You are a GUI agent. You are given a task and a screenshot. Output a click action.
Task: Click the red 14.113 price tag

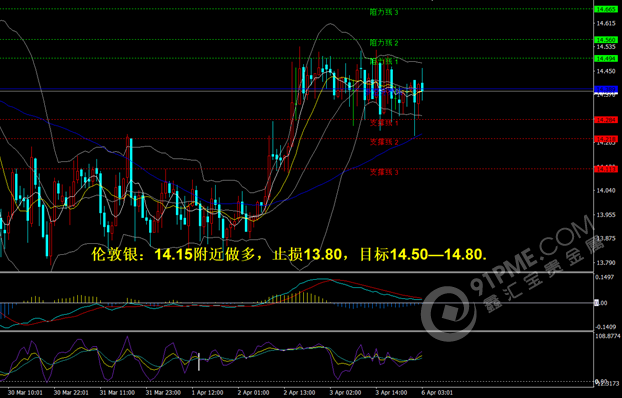pos(605,169)
